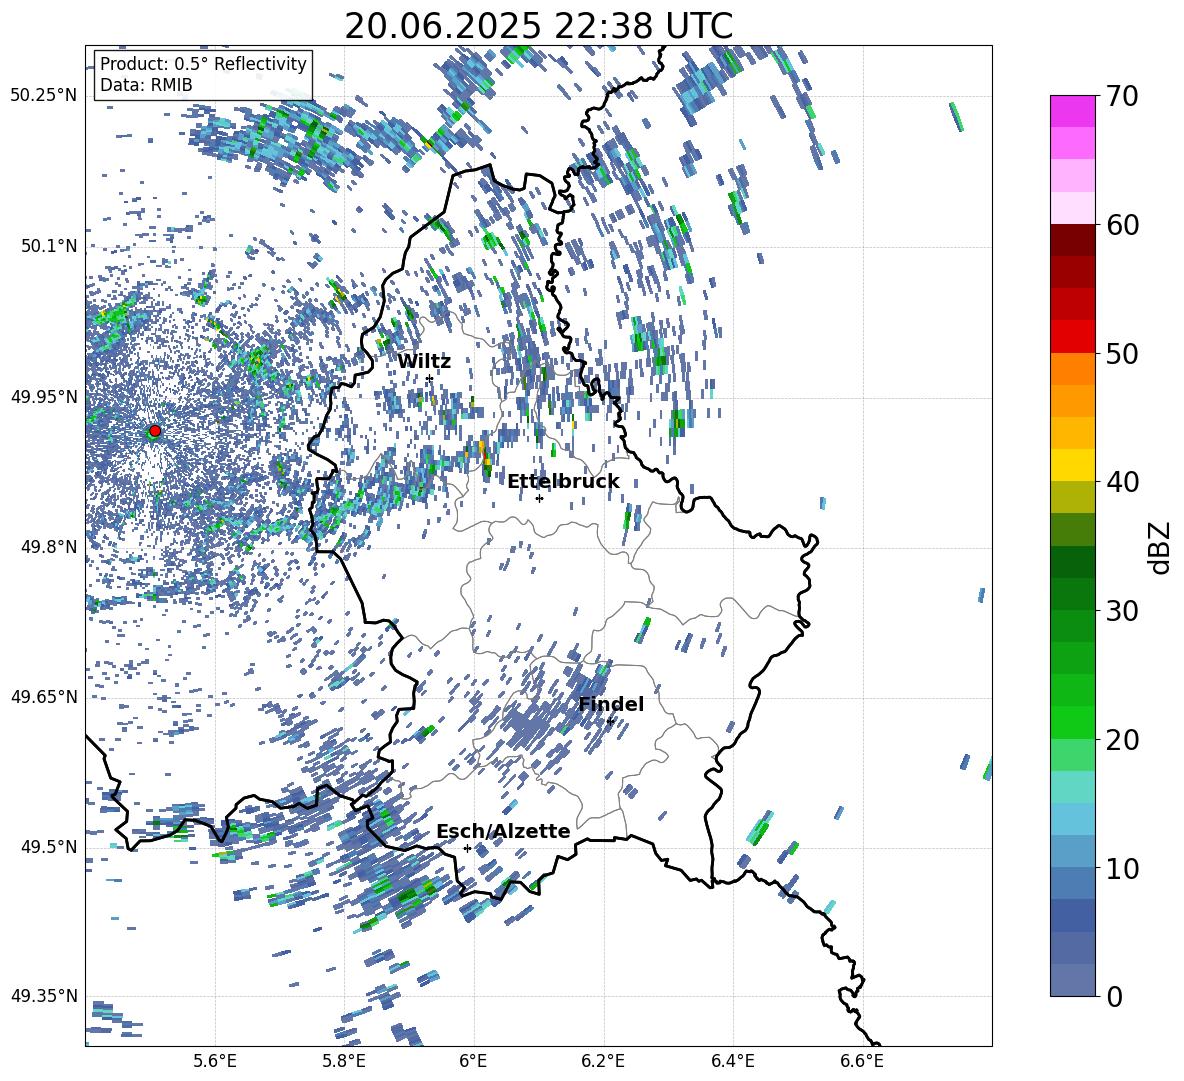This screenshot has width=1184, height=1081.
Task: Click the 20 colorbar tick label
Action: pyautogui.click(x=1122, y=739)
